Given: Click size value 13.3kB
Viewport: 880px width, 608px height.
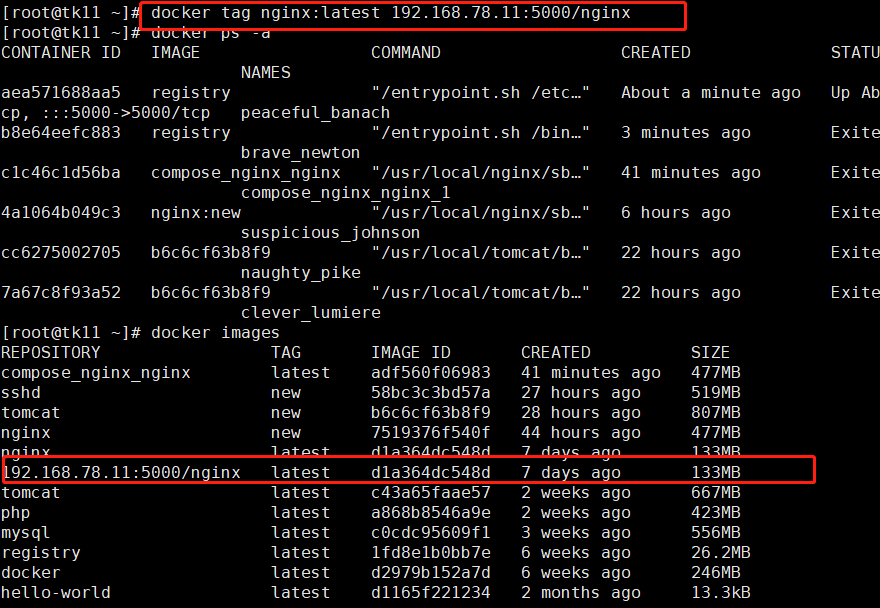Looking at the screenshot, I should point(721,593).
